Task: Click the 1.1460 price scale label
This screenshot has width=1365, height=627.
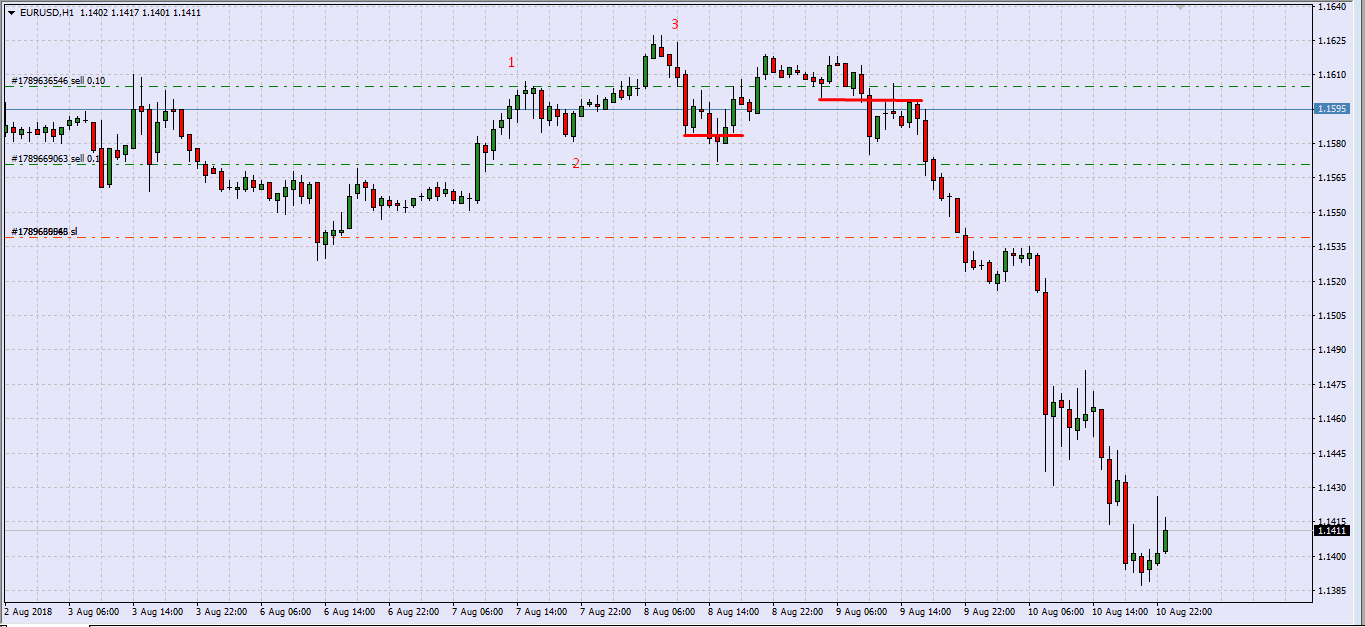Action: [1331, 419]
